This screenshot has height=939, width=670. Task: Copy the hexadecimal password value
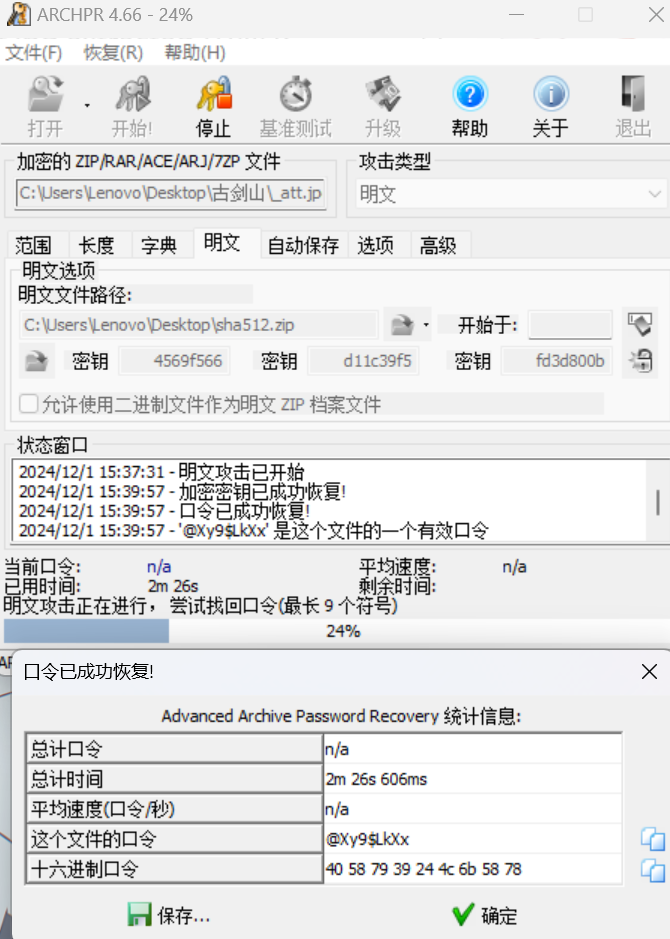pyautogui.click(x=653, y=870)
